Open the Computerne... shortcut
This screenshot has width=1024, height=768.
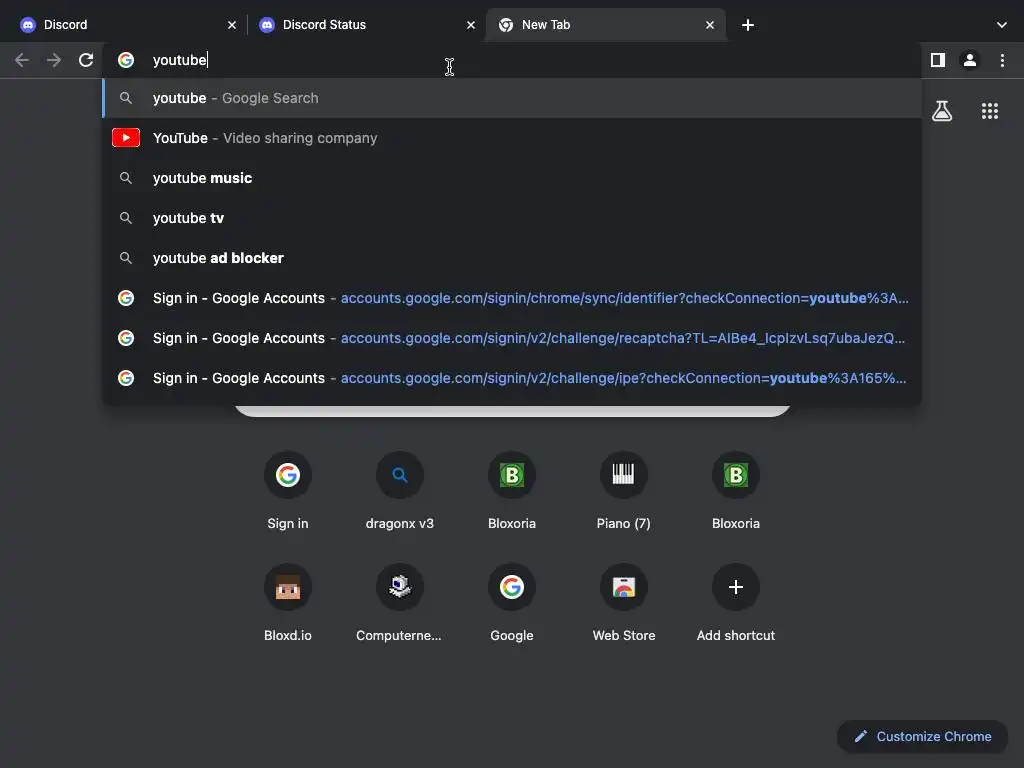pyautogui.click(x=400, y=603)
